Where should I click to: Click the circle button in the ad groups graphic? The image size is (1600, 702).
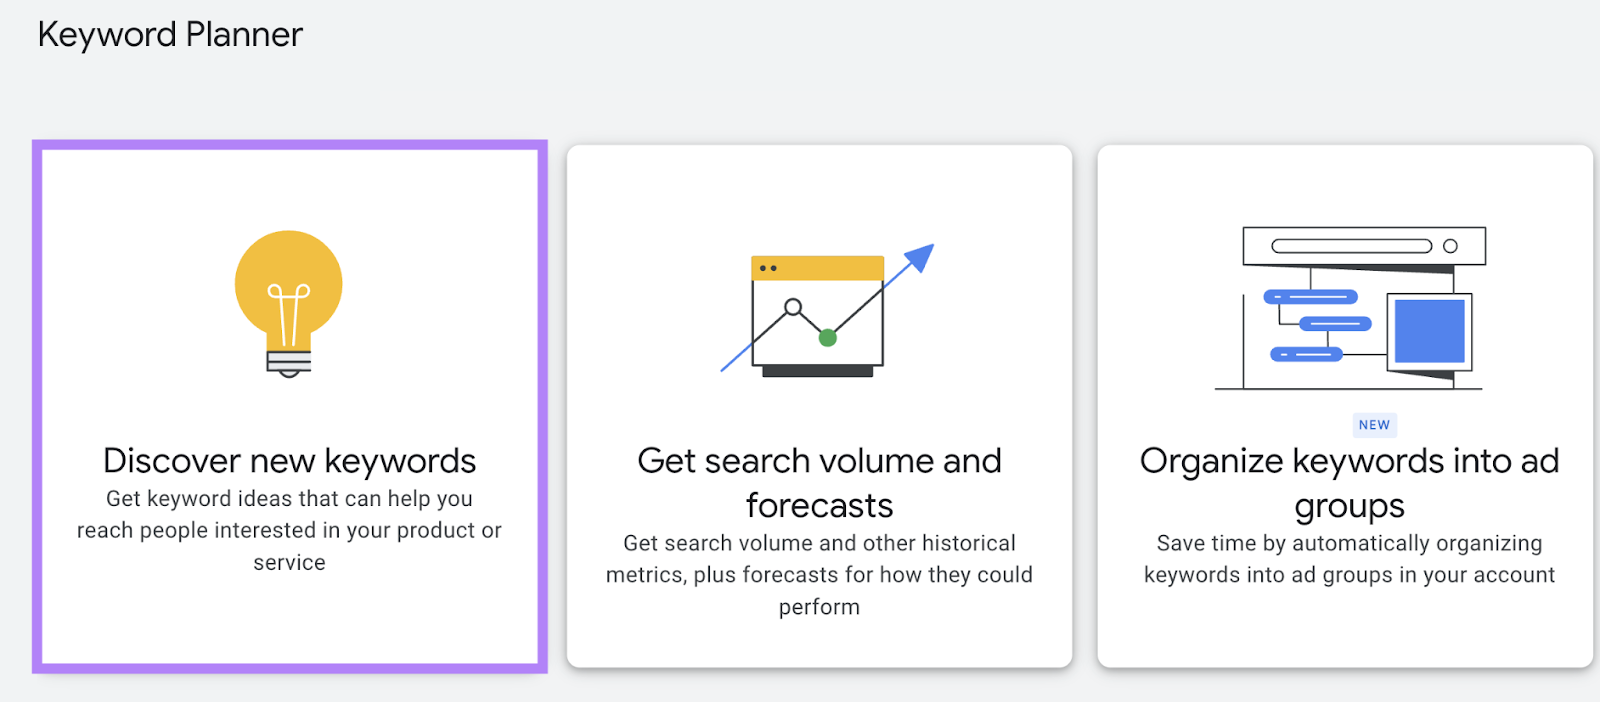(x=1449, y=244)
